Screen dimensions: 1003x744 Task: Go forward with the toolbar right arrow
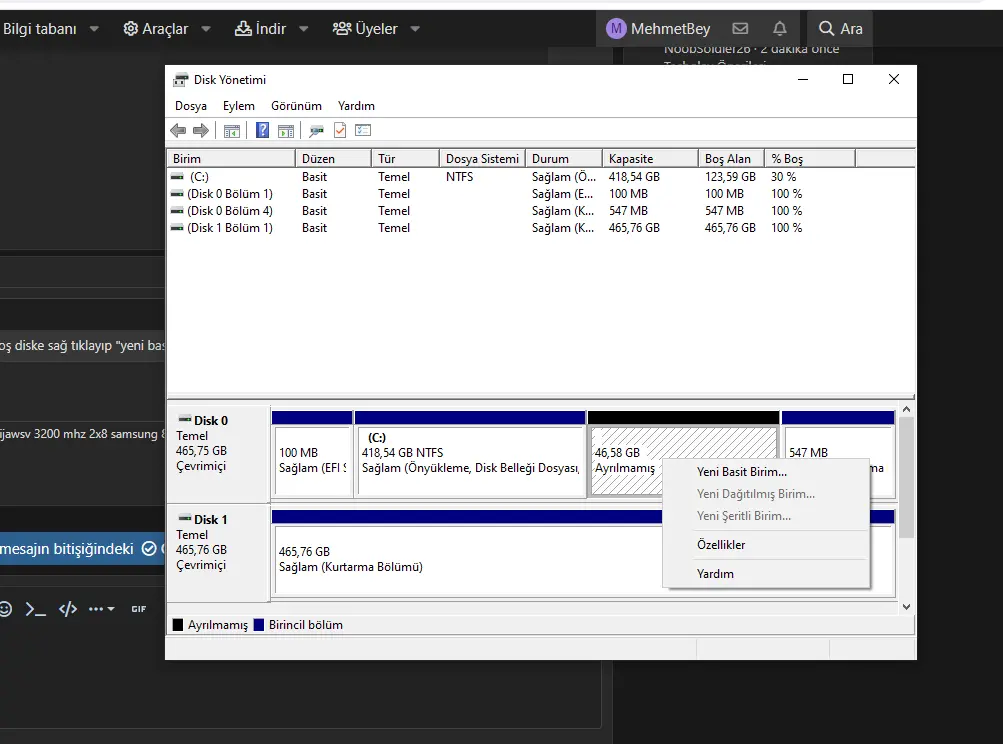coord(201,131)
